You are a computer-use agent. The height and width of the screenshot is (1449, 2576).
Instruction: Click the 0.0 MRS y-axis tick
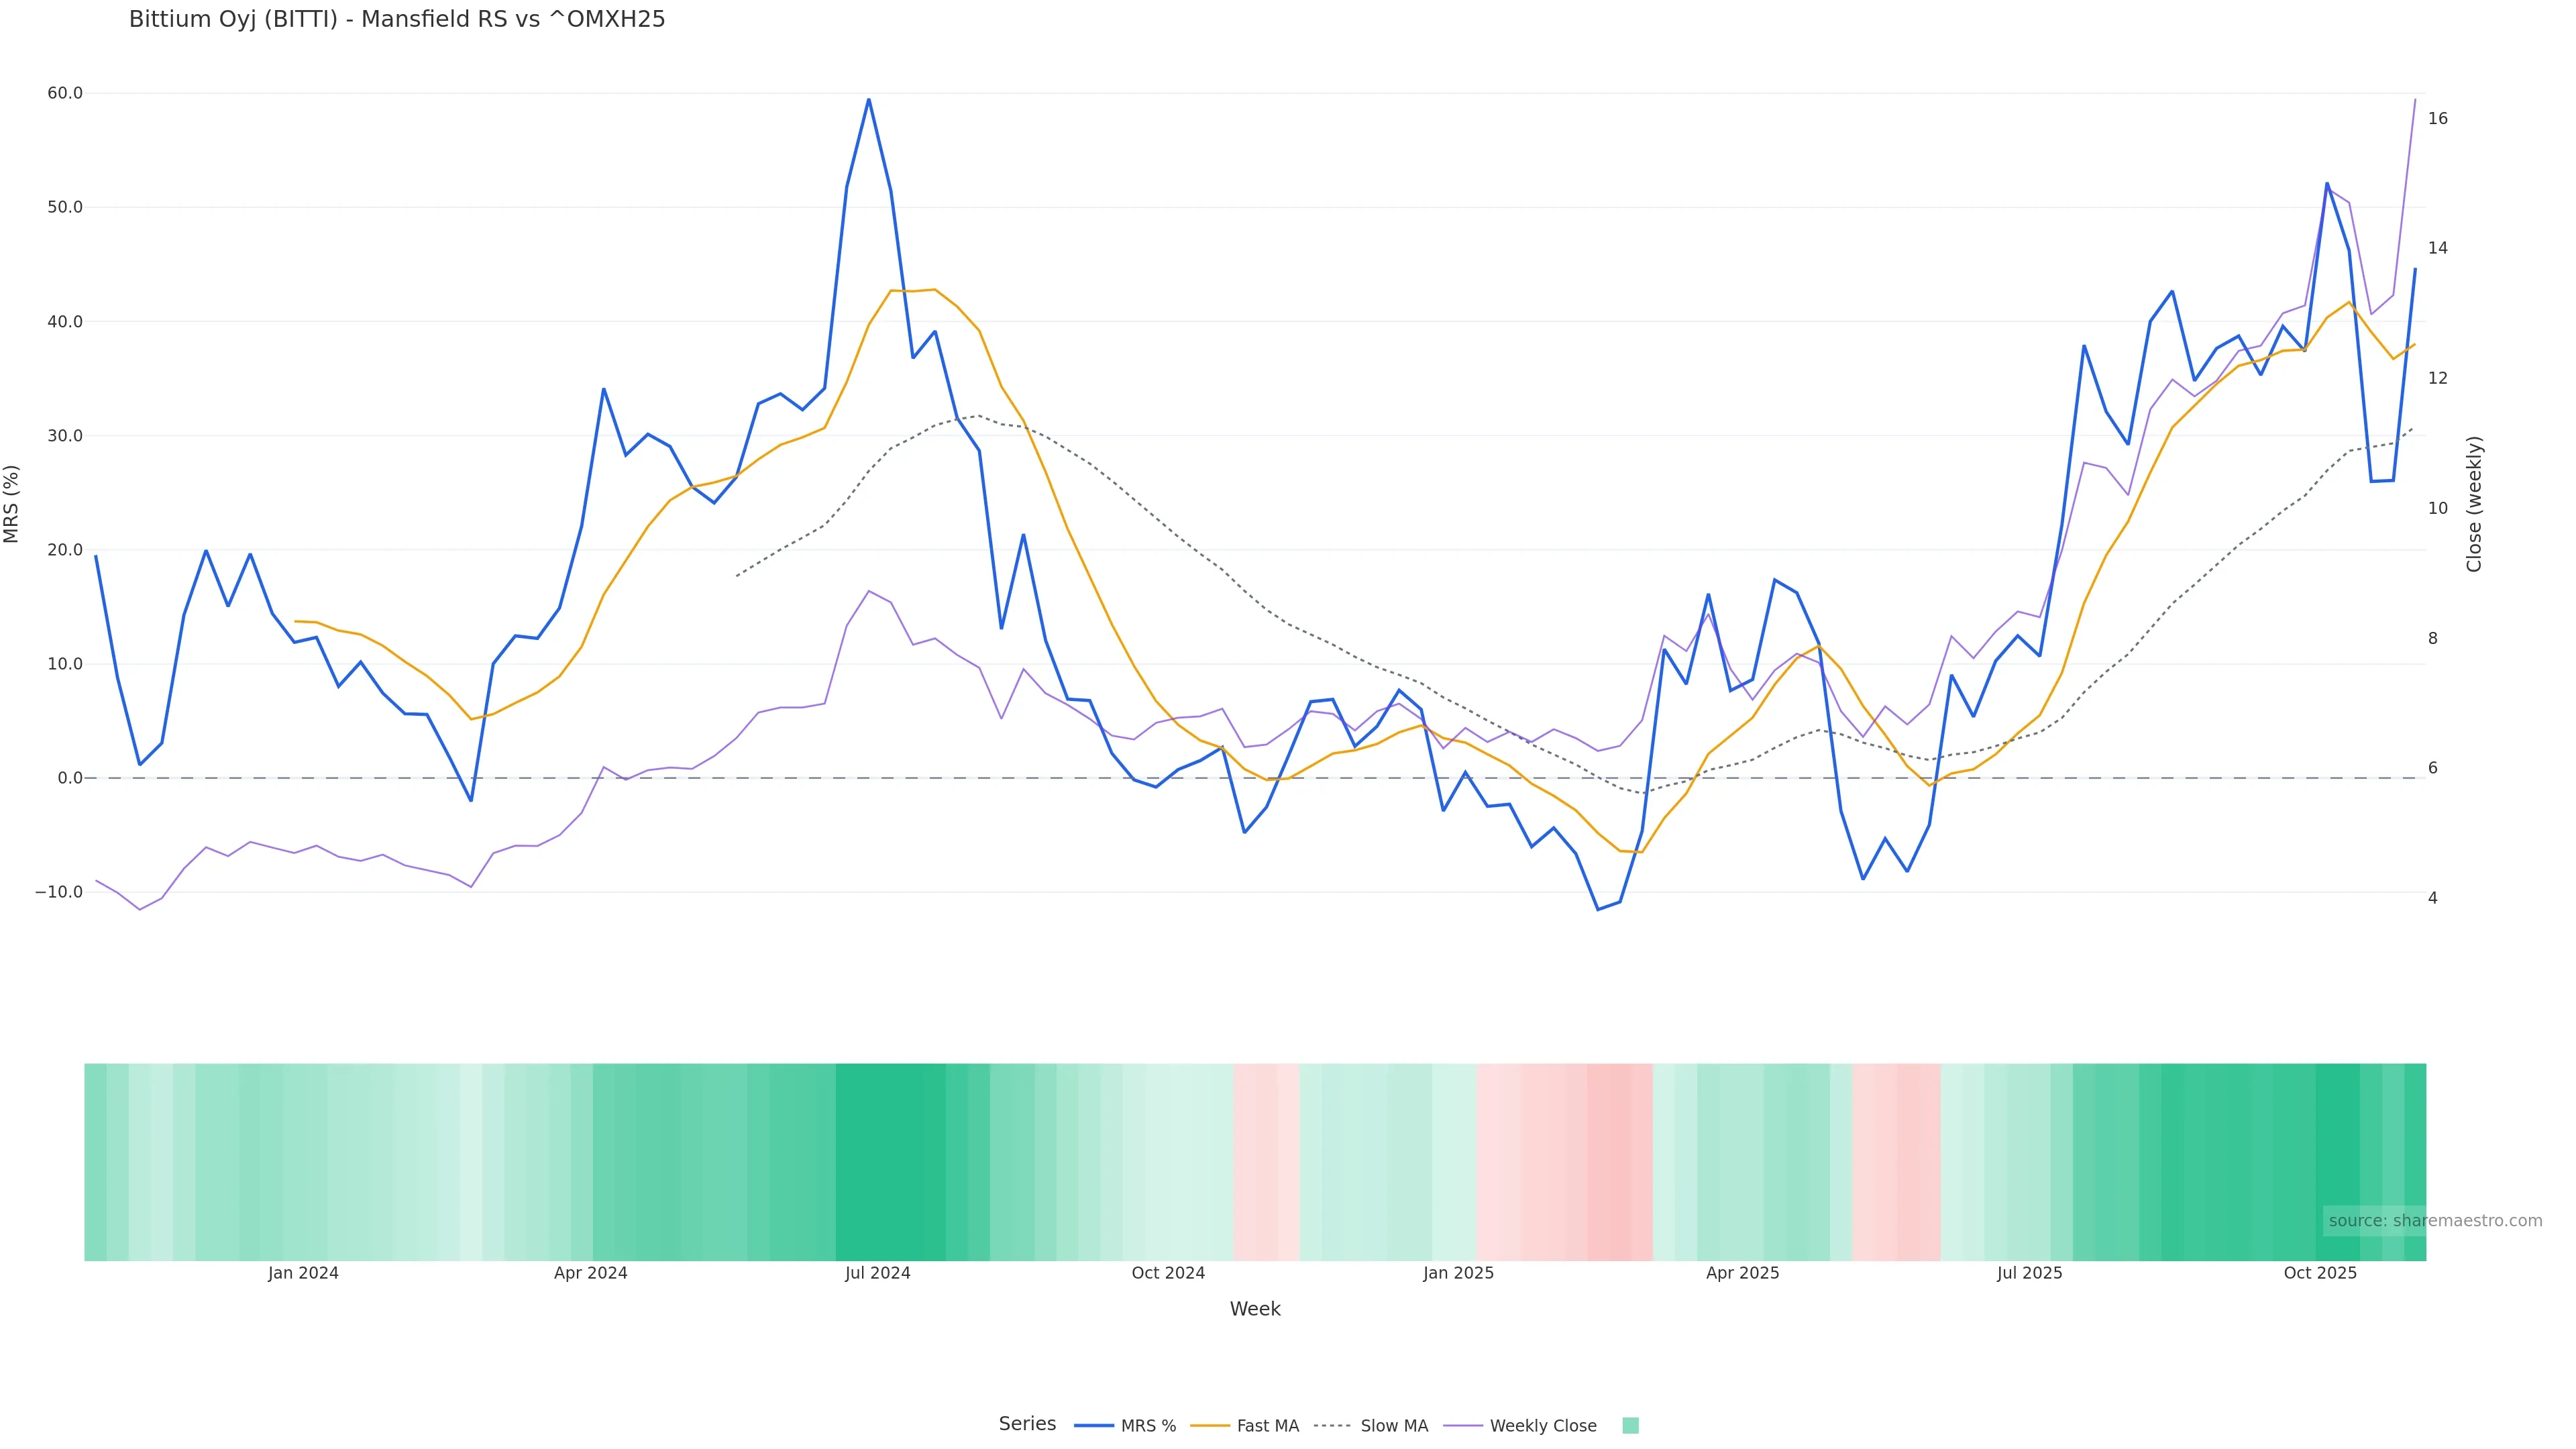pos(70,778)
